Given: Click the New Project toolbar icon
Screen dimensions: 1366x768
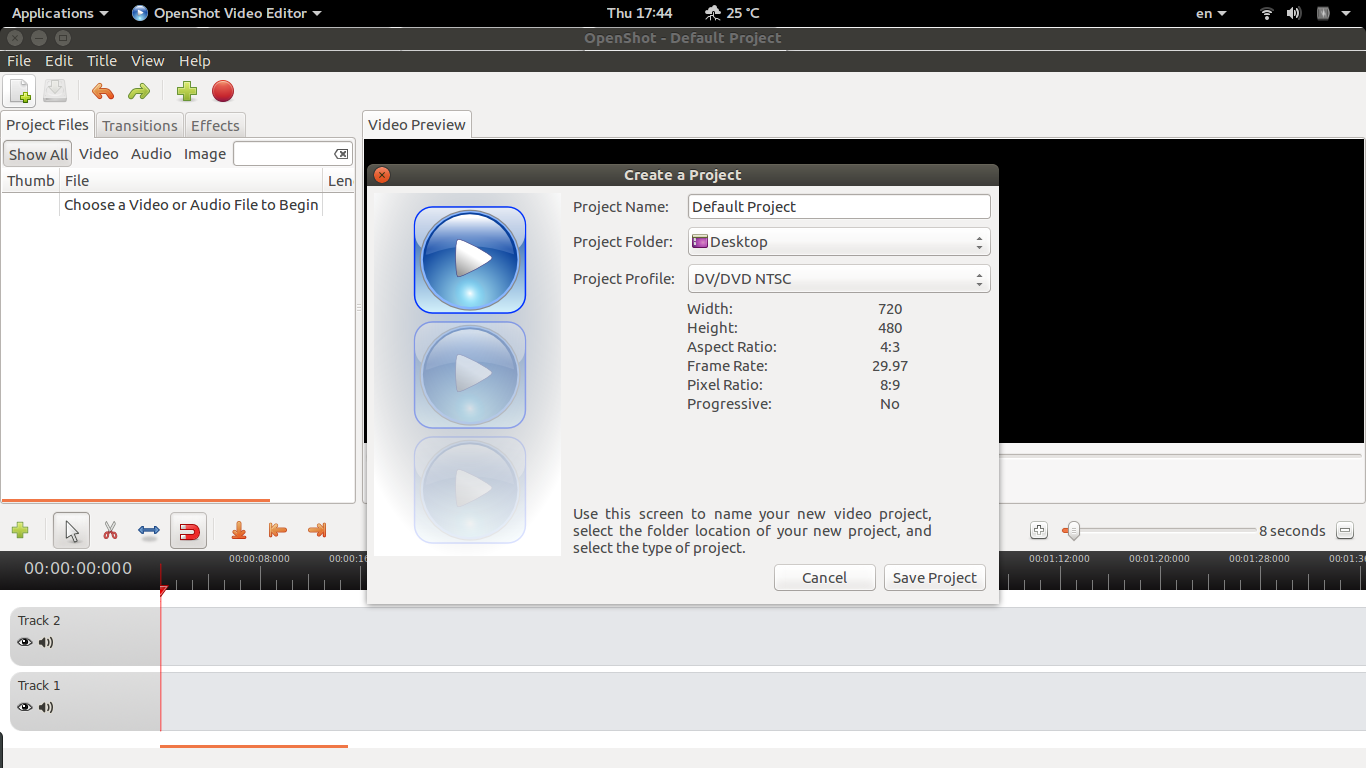Looking at the screenshot, I should click(x=20, y=92).
